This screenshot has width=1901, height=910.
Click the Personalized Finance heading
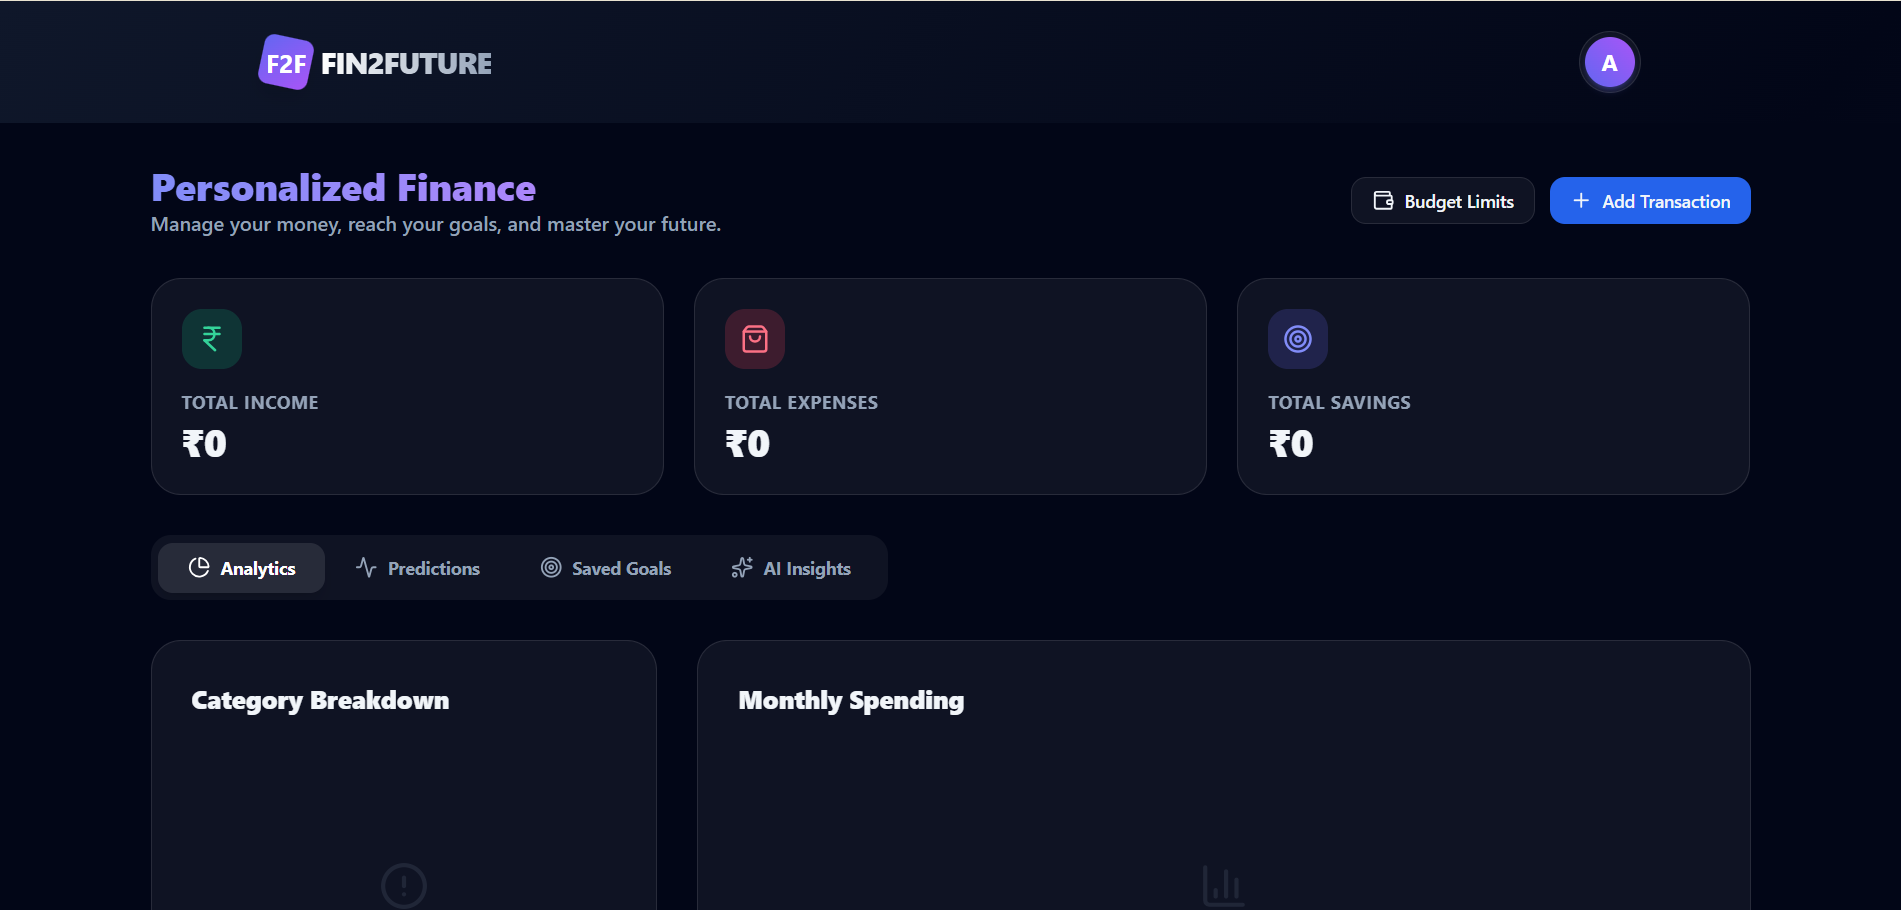[x=343, y=188]
